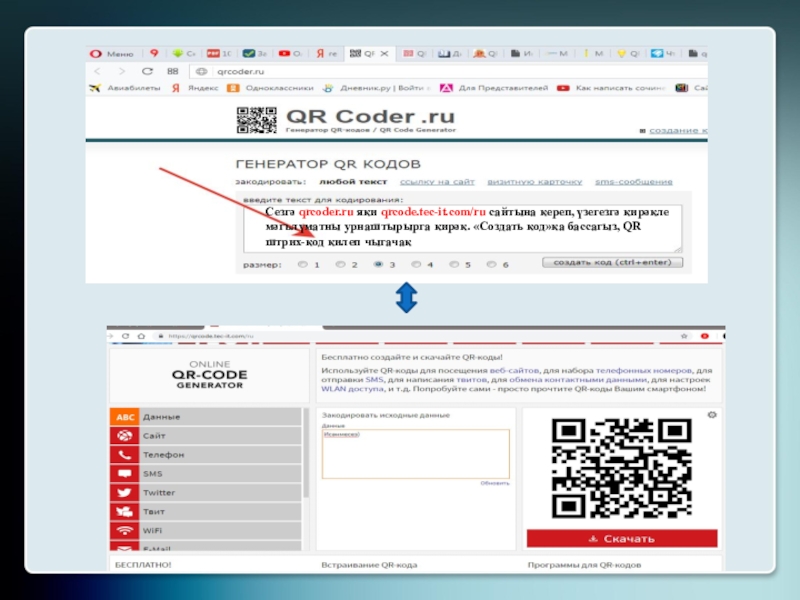
Task: Focus the qrcoder.ru address field
Action: tap(449, 71)
